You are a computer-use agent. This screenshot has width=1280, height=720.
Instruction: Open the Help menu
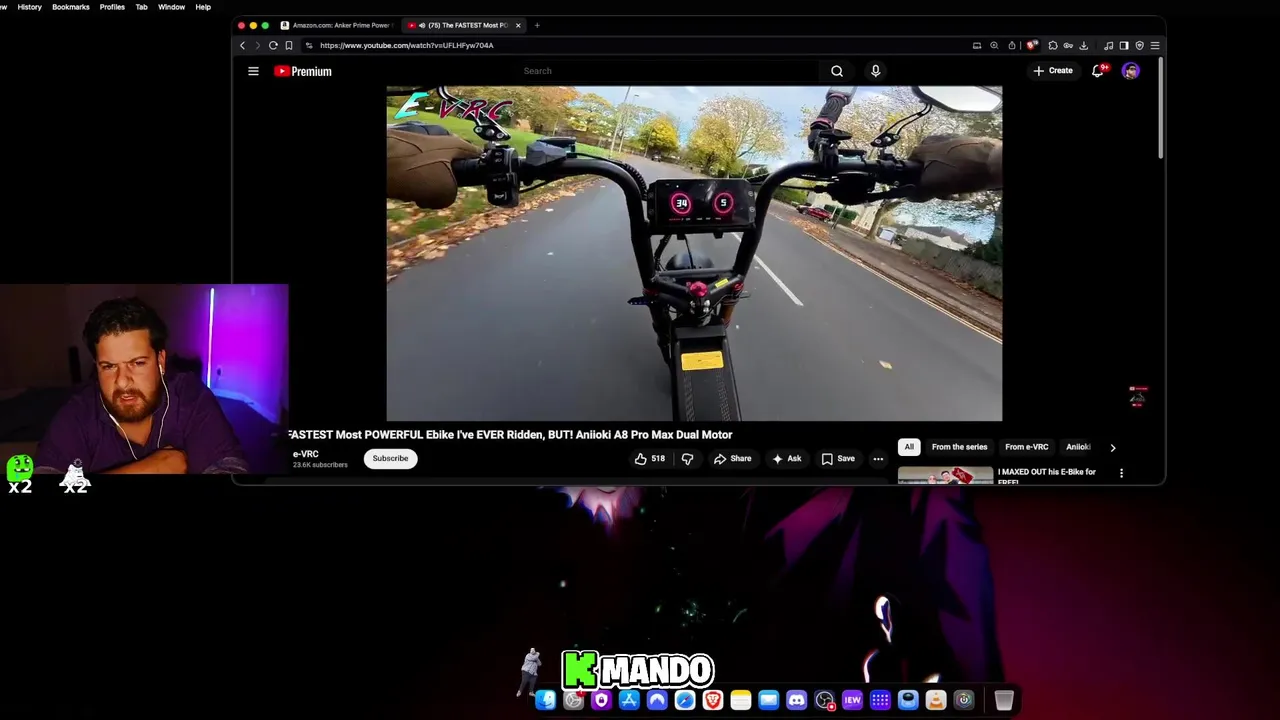pyautogui.click(x=203, y=7)
